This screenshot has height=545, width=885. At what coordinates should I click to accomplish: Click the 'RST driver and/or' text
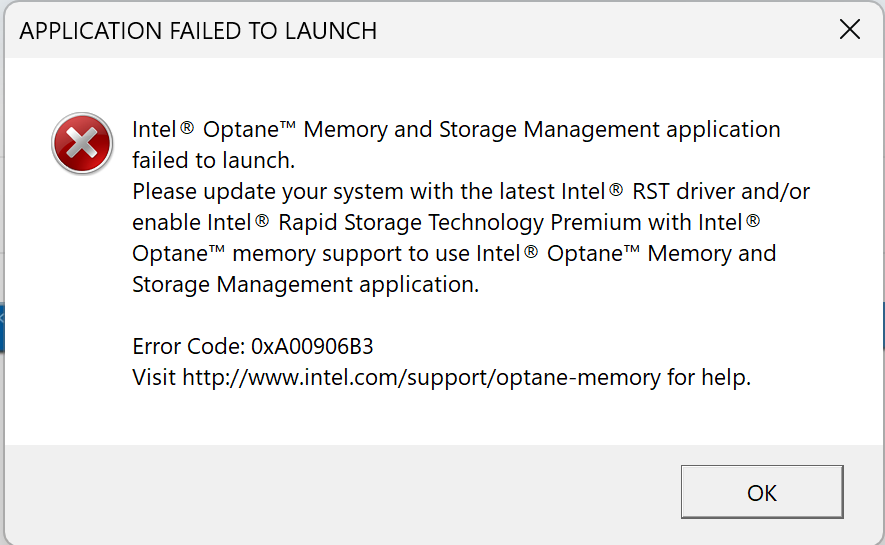(x=721, y=191)
